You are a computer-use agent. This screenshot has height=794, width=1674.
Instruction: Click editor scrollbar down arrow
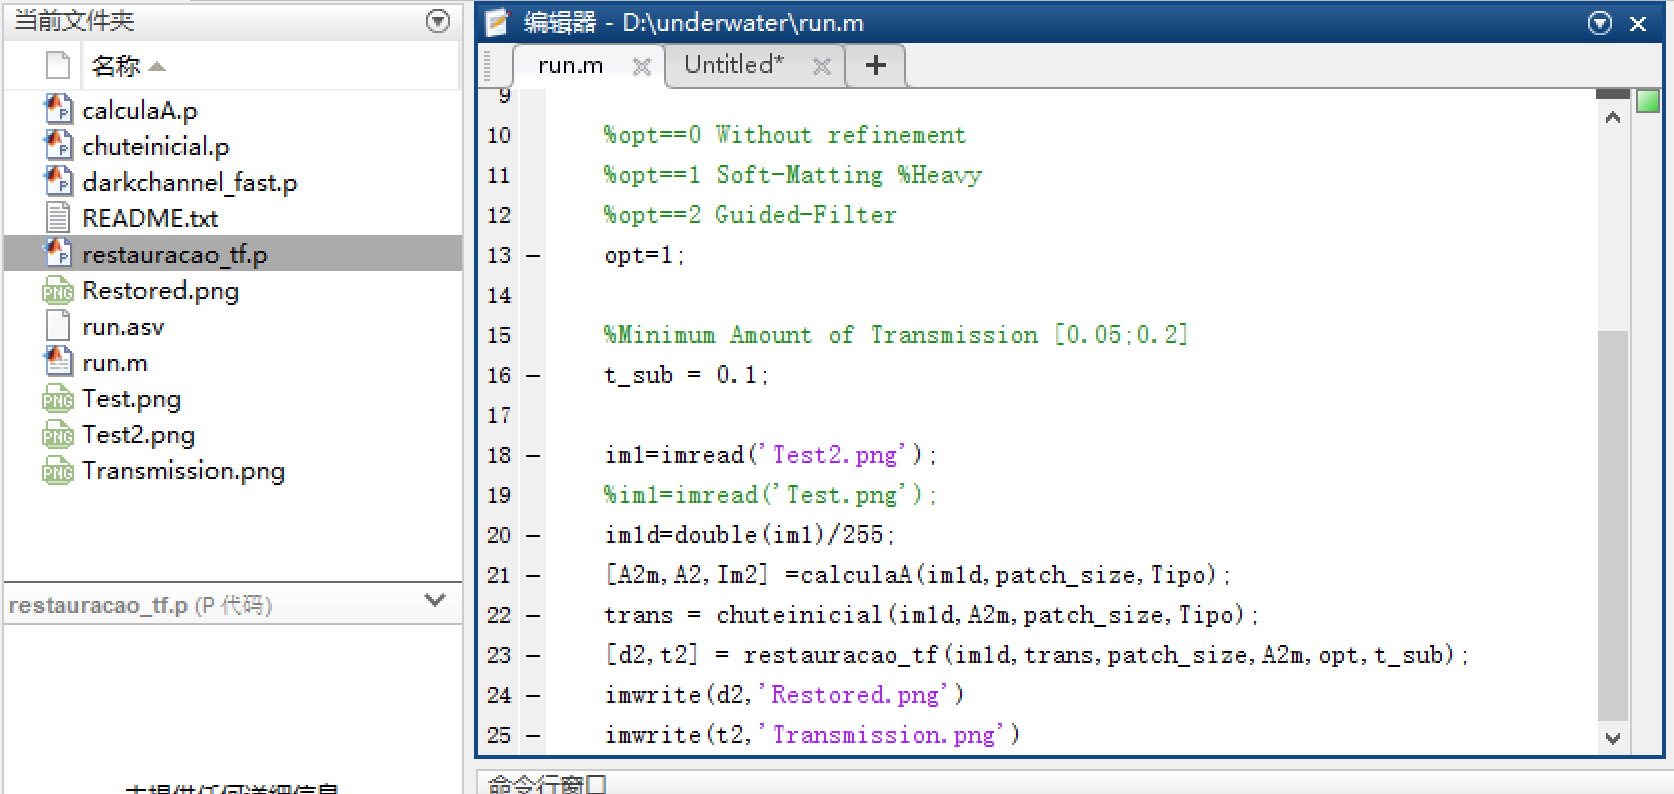[x=1612, y=738]
